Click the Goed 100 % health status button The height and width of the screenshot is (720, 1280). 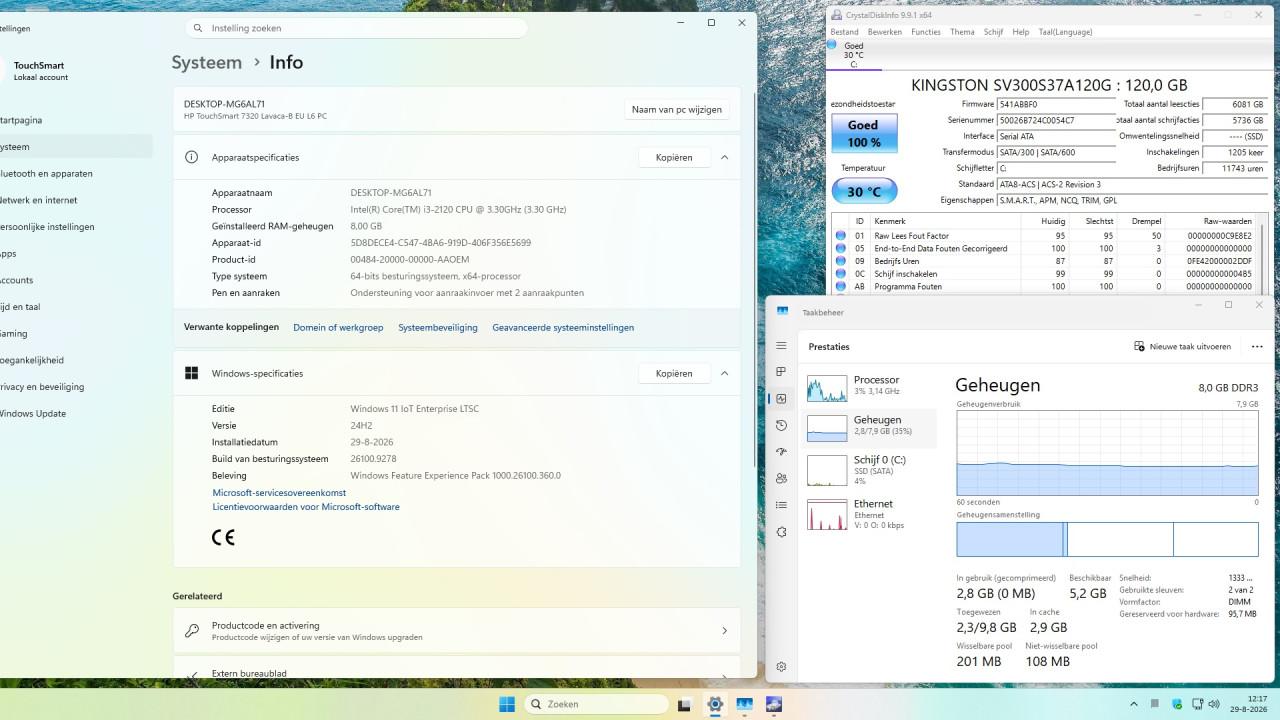pyautogui.click(x=864, y=133)
